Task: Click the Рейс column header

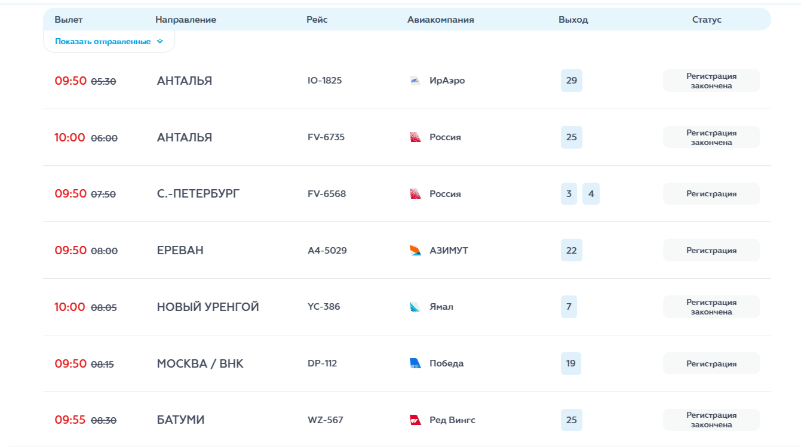Action: pos(317,20)
